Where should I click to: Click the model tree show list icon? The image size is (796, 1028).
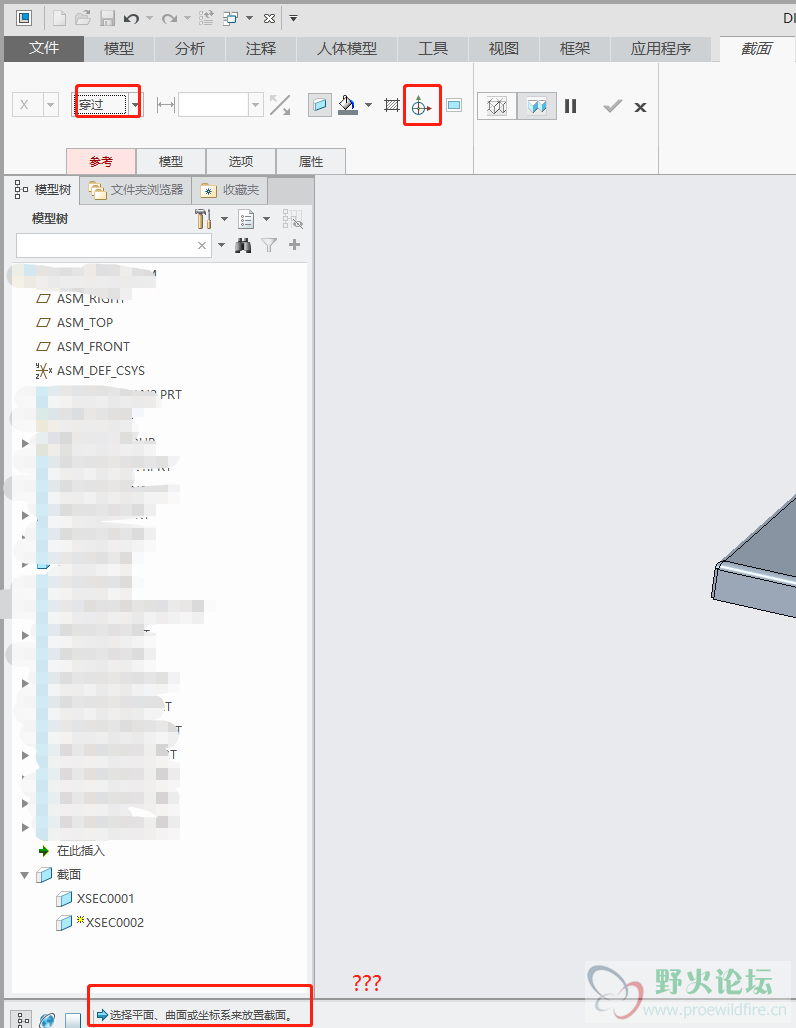pos(246,218)
